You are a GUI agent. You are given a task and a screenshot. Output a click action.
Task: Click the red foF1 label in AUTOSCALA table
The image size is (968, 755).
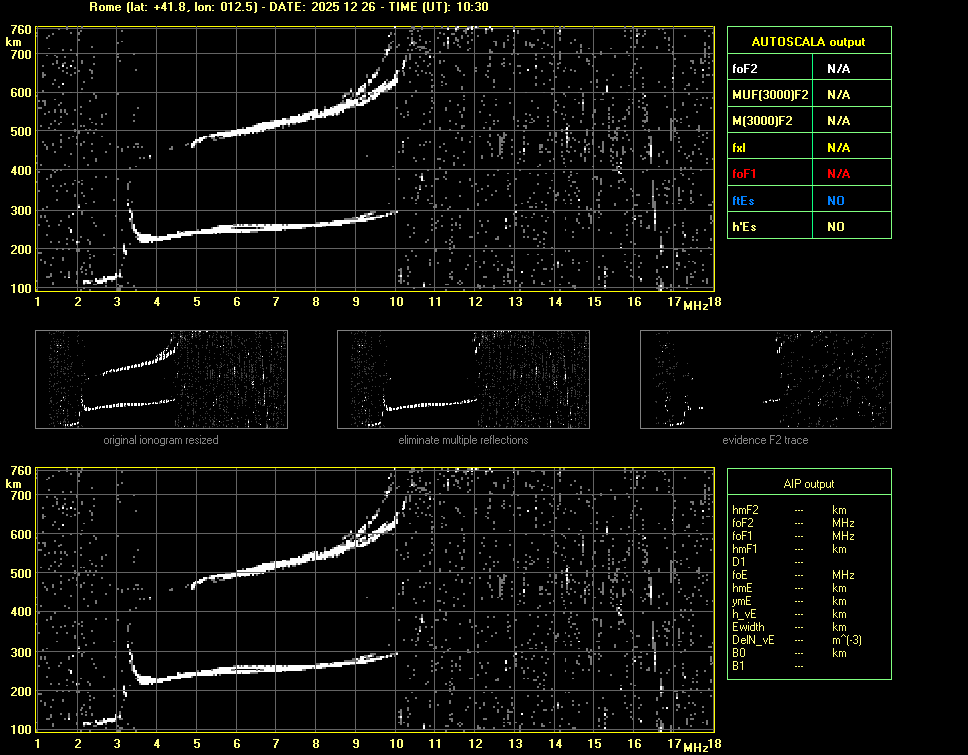[745, 174]
